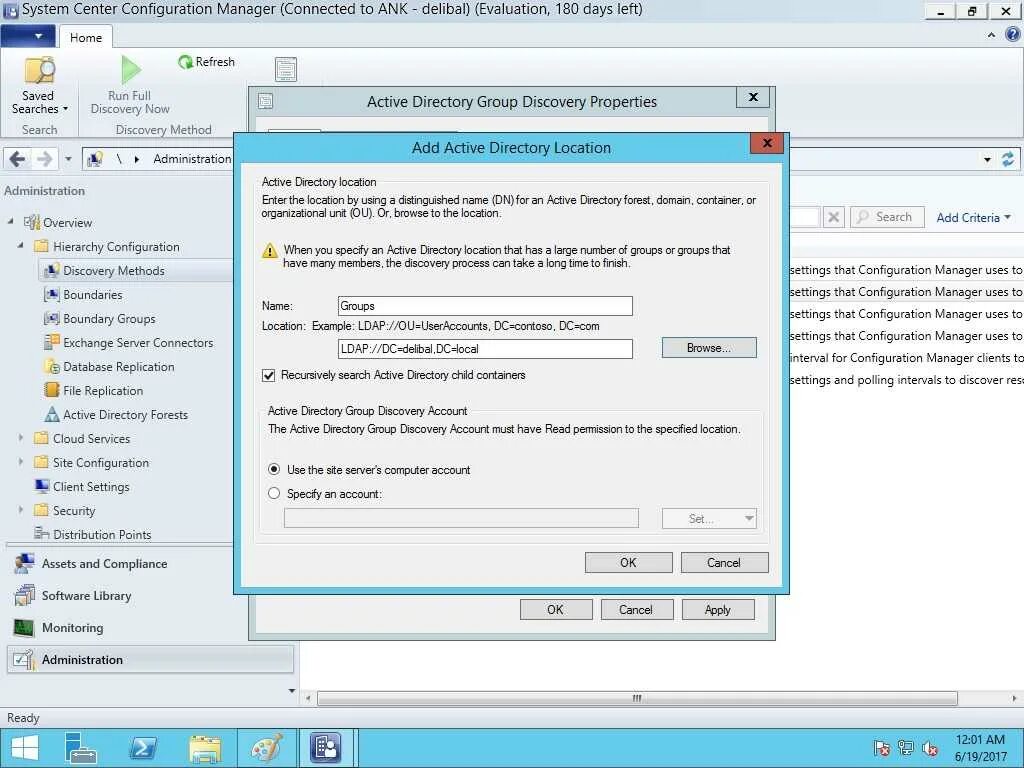This screenshot has width=1024, height=768.
Task: Click the horizontal scrollbar thumb
Action: point(637,698)
